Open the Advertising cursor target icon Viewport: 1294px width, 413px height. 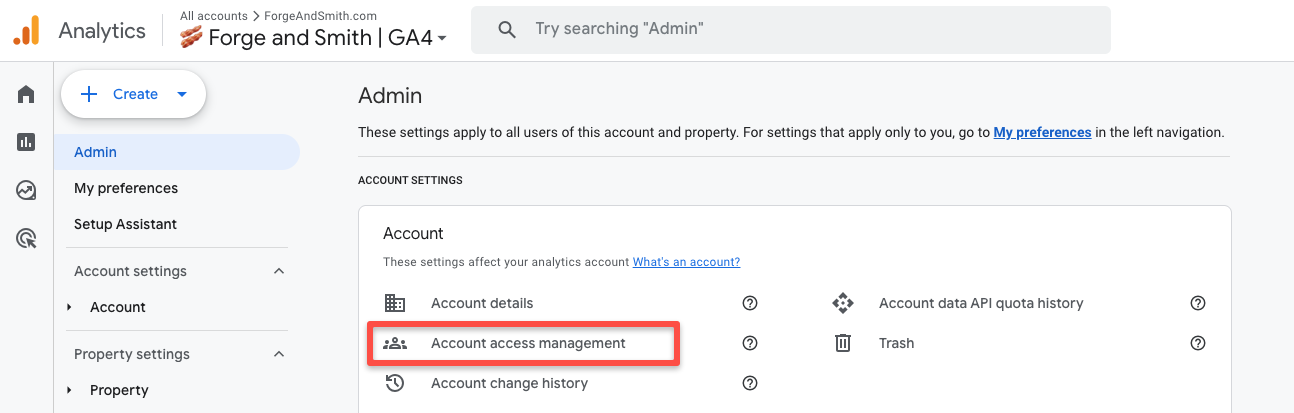(26, 238)
